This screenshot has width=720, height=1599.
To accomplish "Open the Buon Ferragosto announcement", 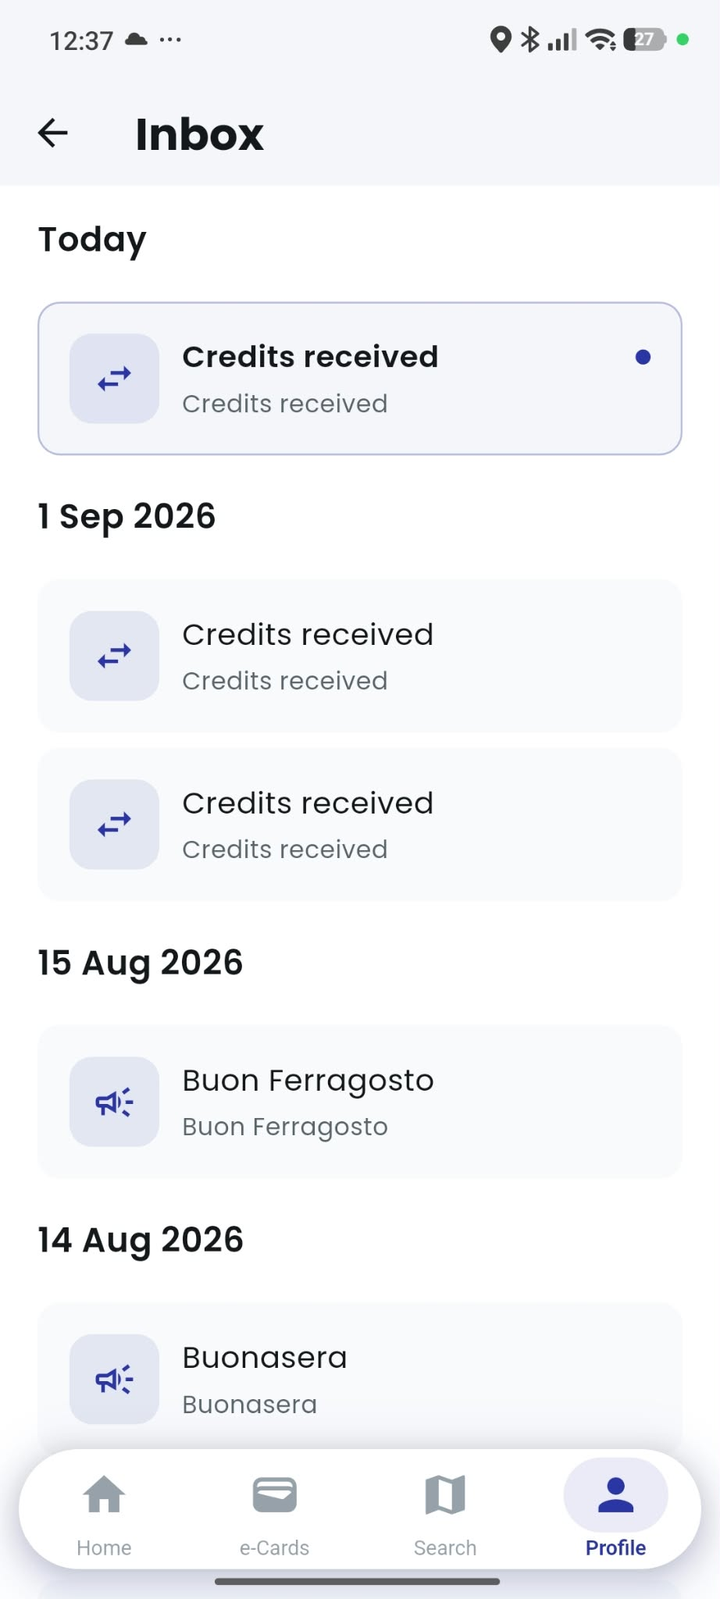I will click(x=360, y=1102).
